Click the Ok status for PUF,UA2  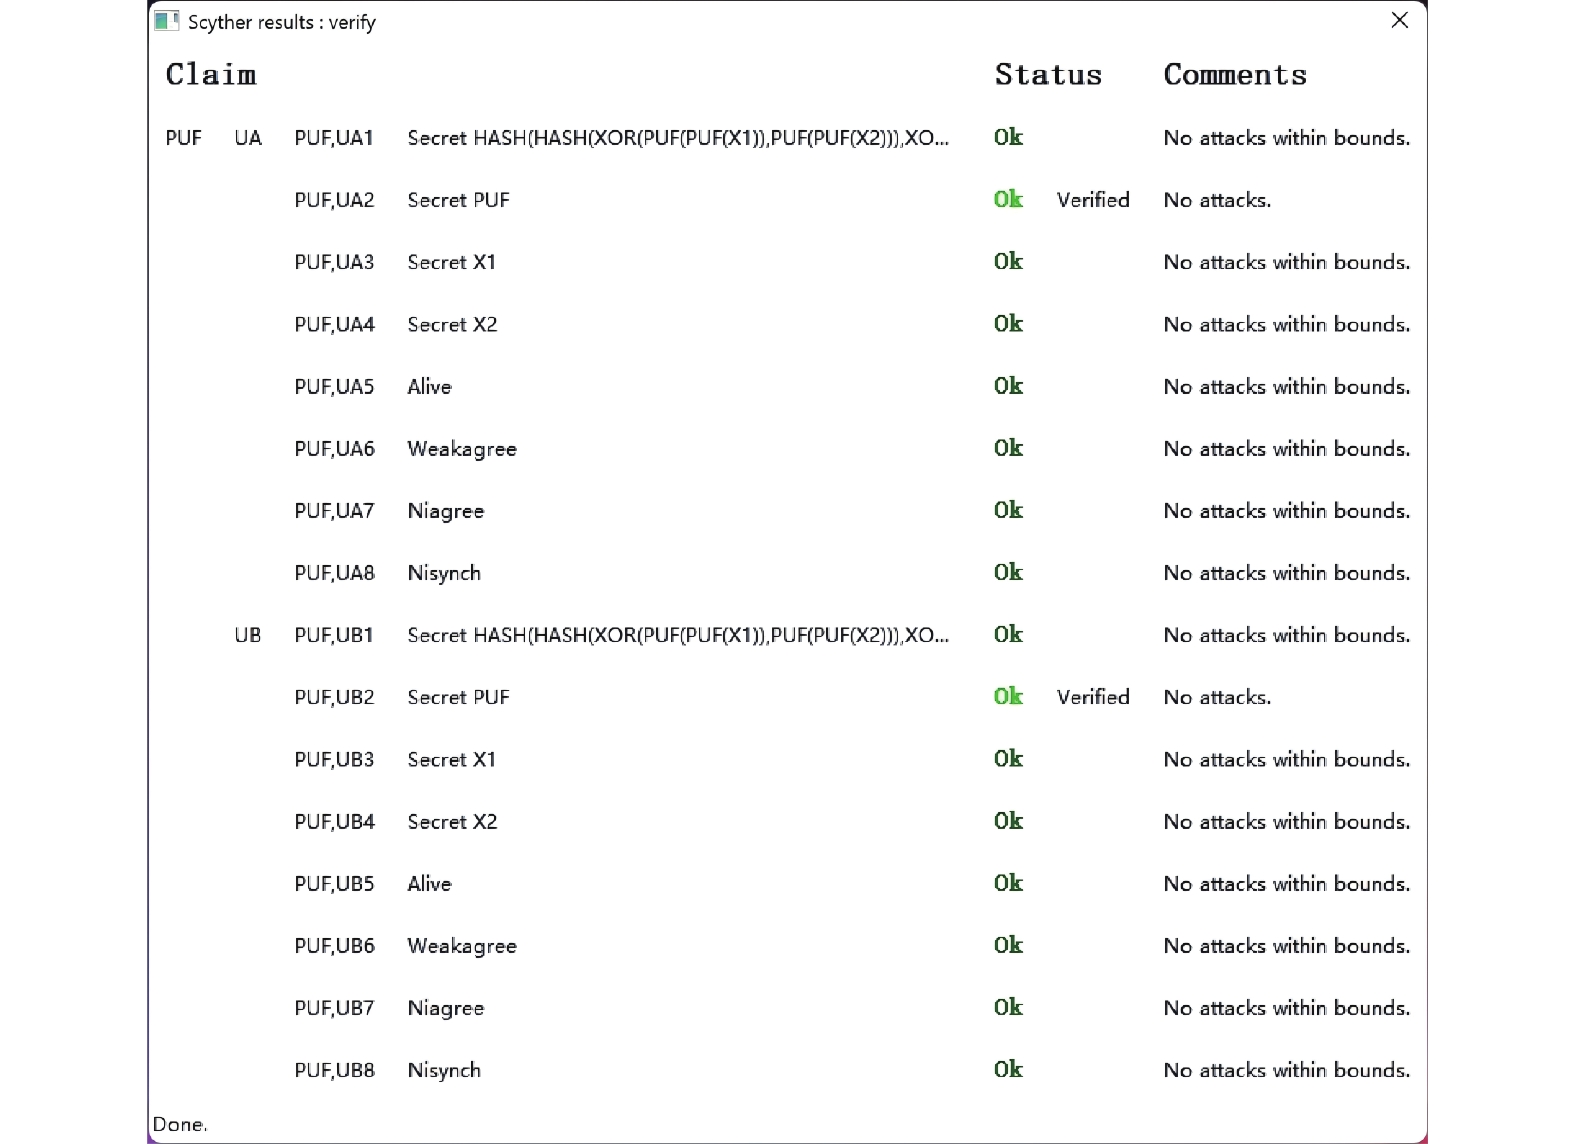[x=1008, y=199]
